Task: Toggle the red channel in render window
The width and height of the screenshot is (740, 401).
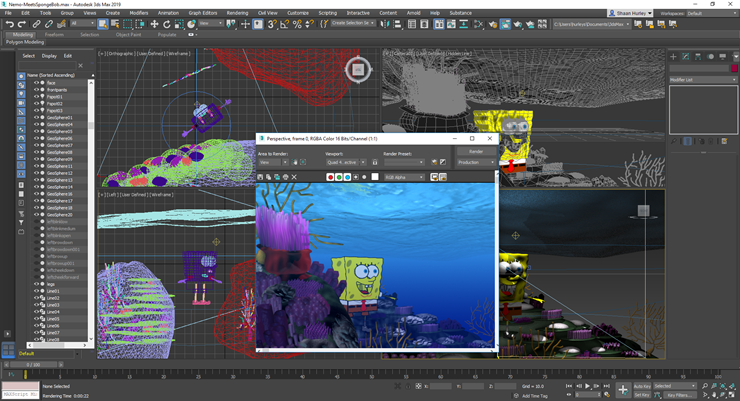Action: tap(330, 177)
